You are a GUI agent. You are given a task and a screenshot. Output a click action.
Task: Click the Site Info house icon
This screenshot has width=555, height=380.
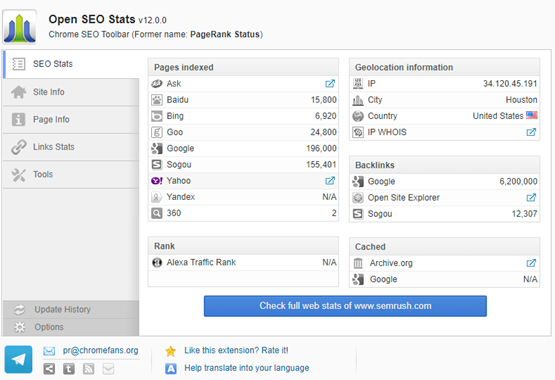[18, 92]
